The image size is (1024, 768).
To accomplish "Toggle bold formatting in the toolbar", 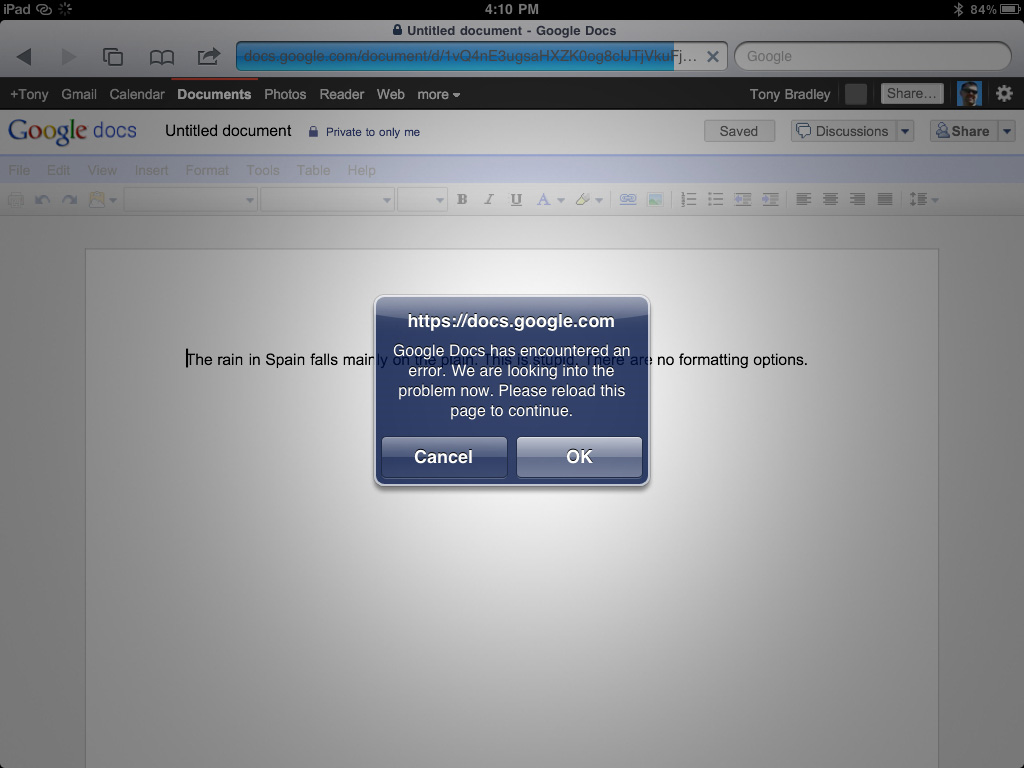I will point(461,199).
